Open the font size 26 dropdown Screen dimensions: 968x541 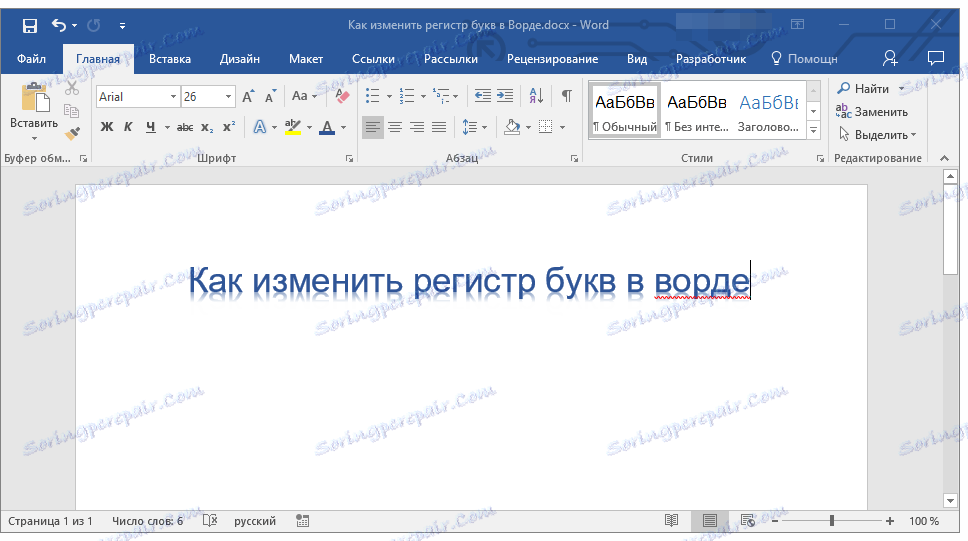tap(228, 97)
